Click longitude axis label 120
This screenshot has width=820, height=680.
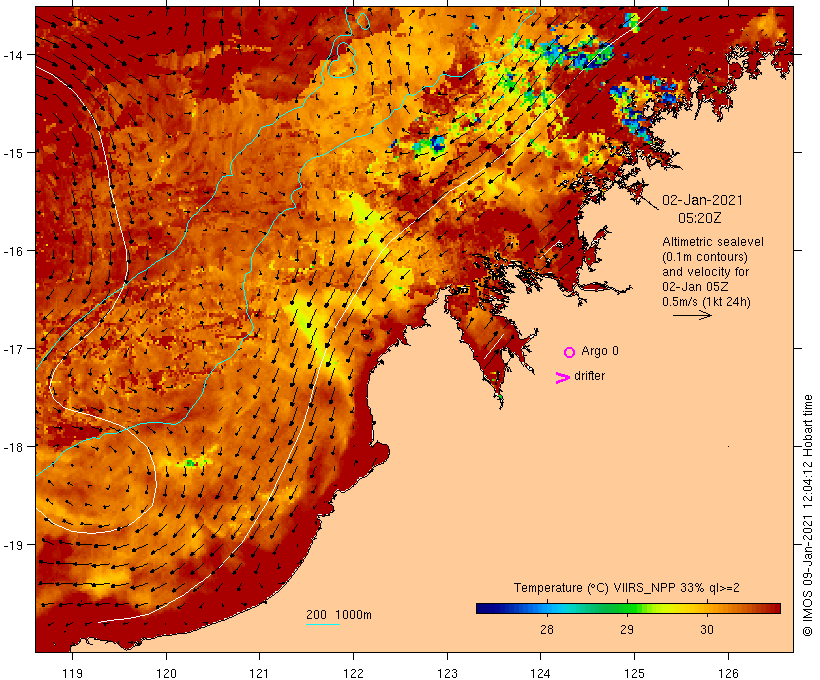166,673
